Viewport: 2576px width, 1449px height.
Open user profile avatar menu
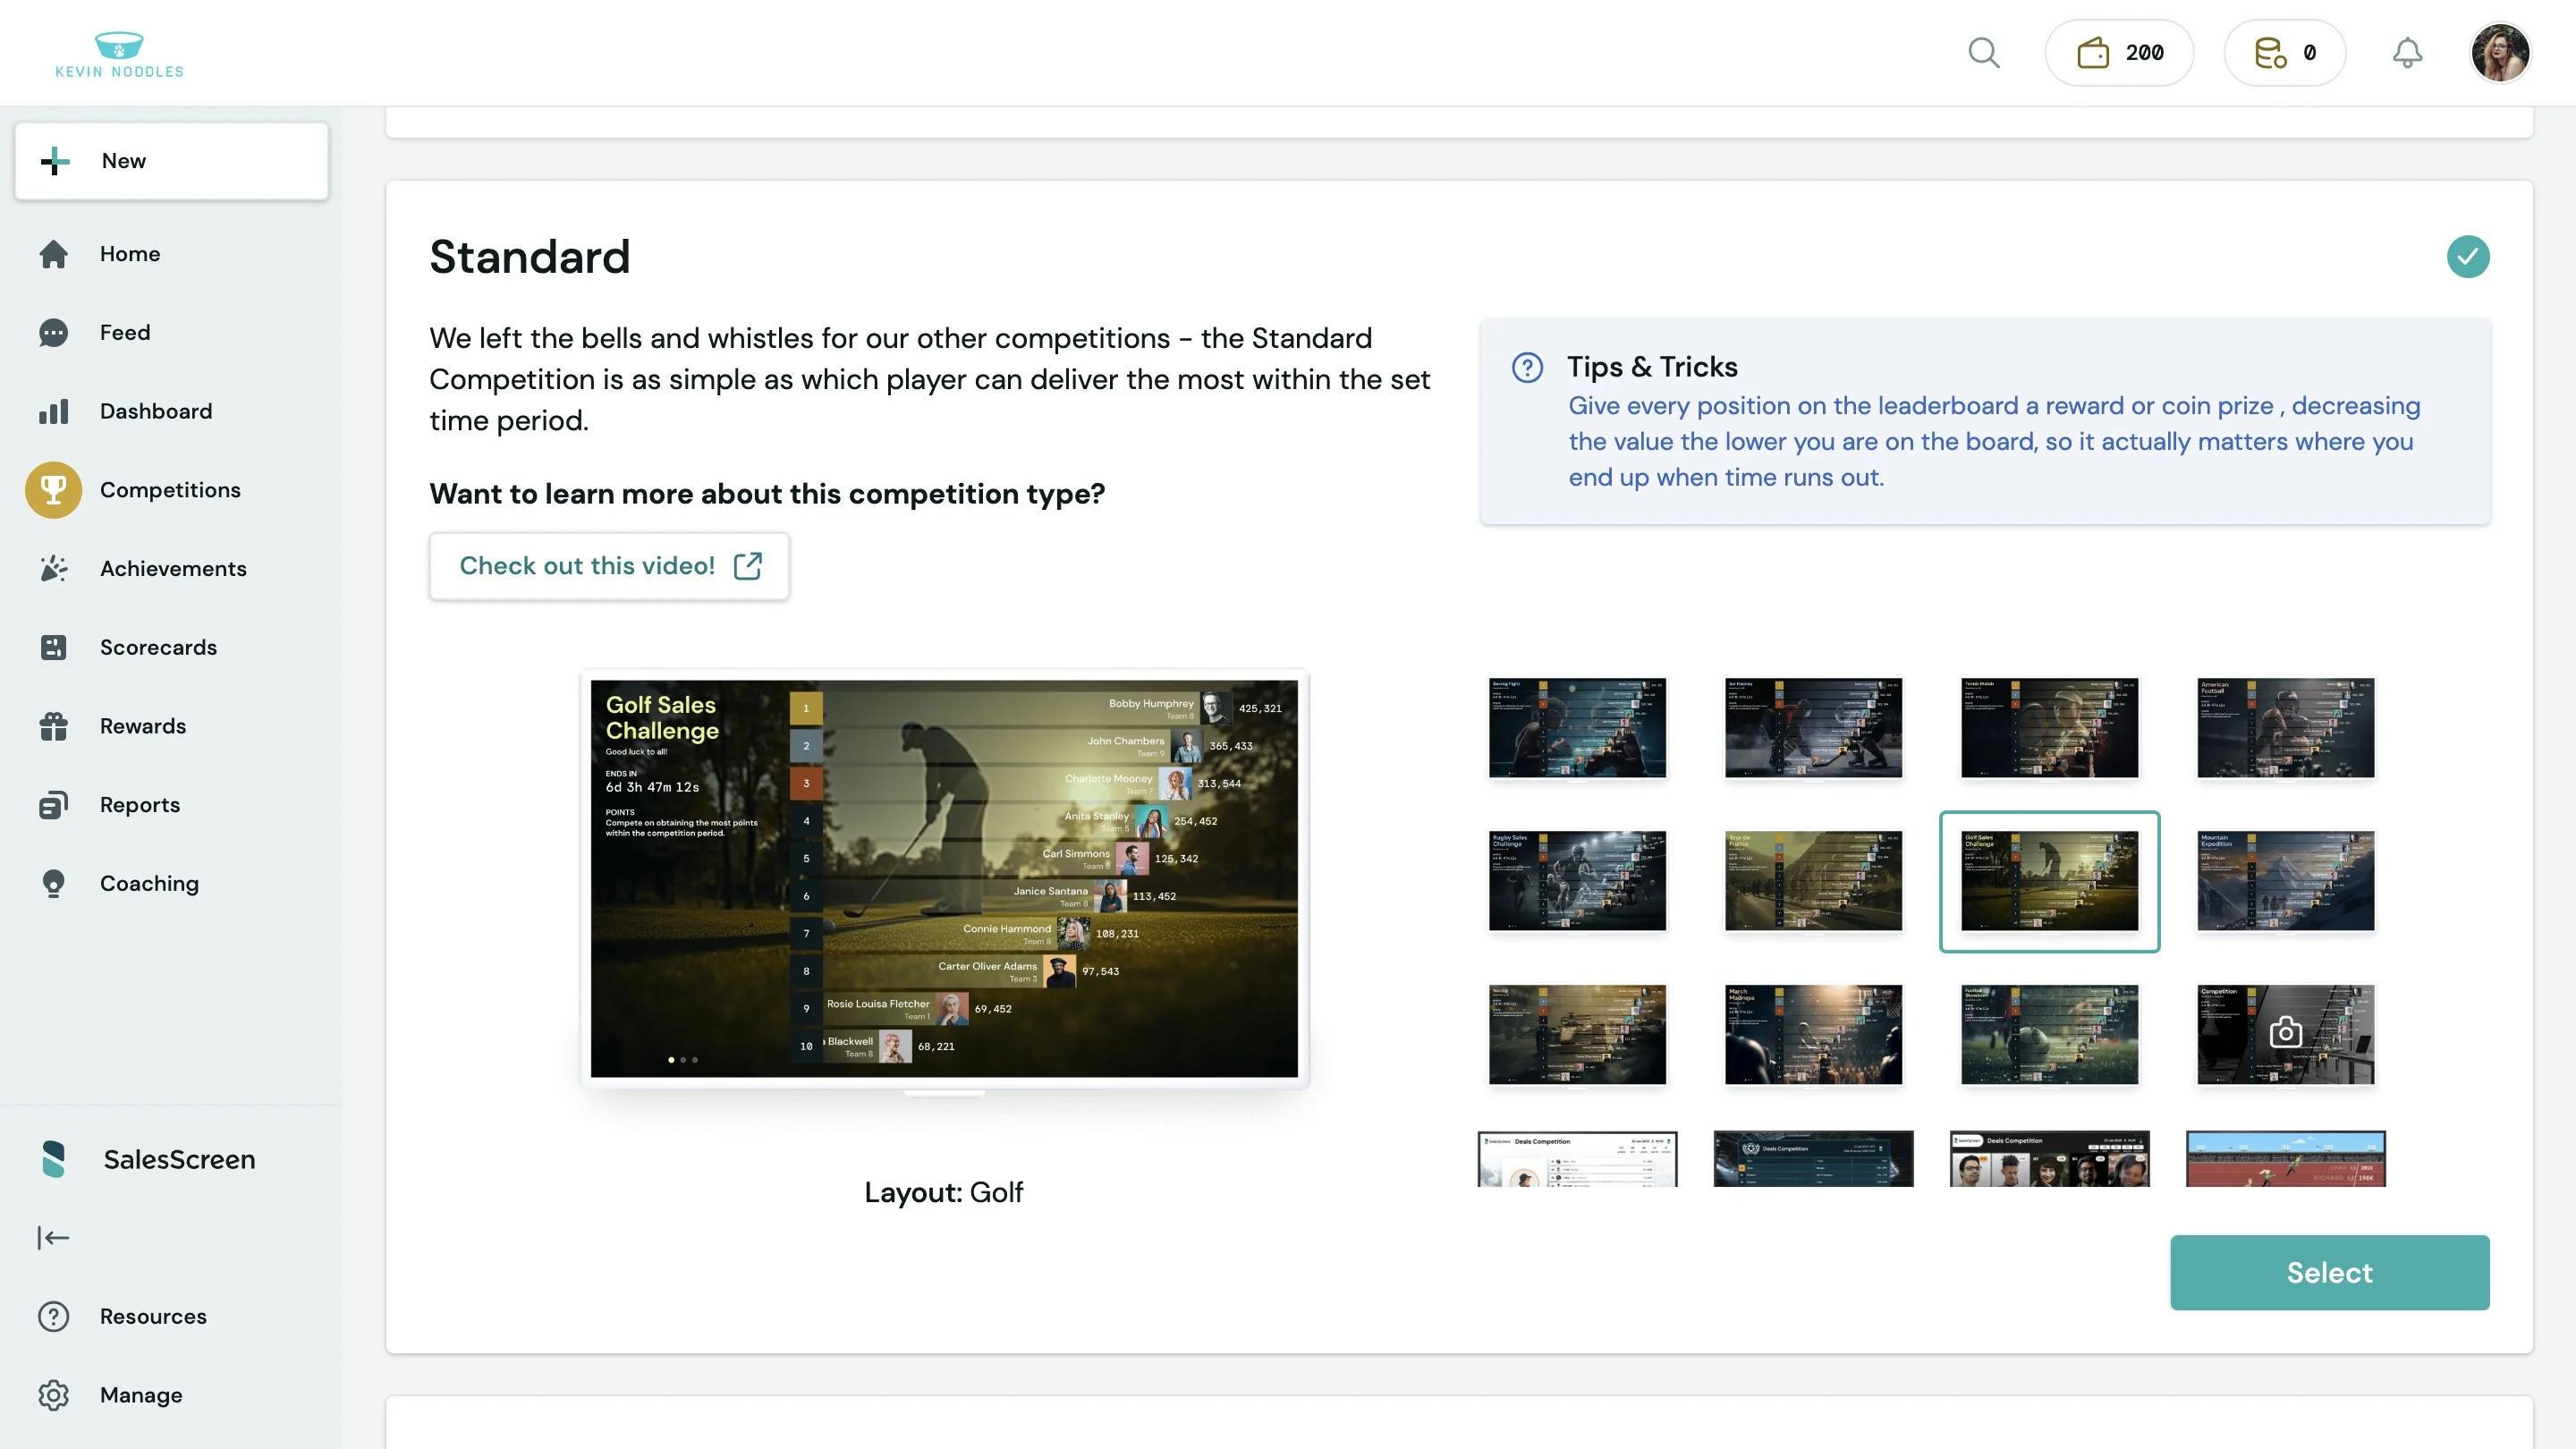coord(2500,53)
